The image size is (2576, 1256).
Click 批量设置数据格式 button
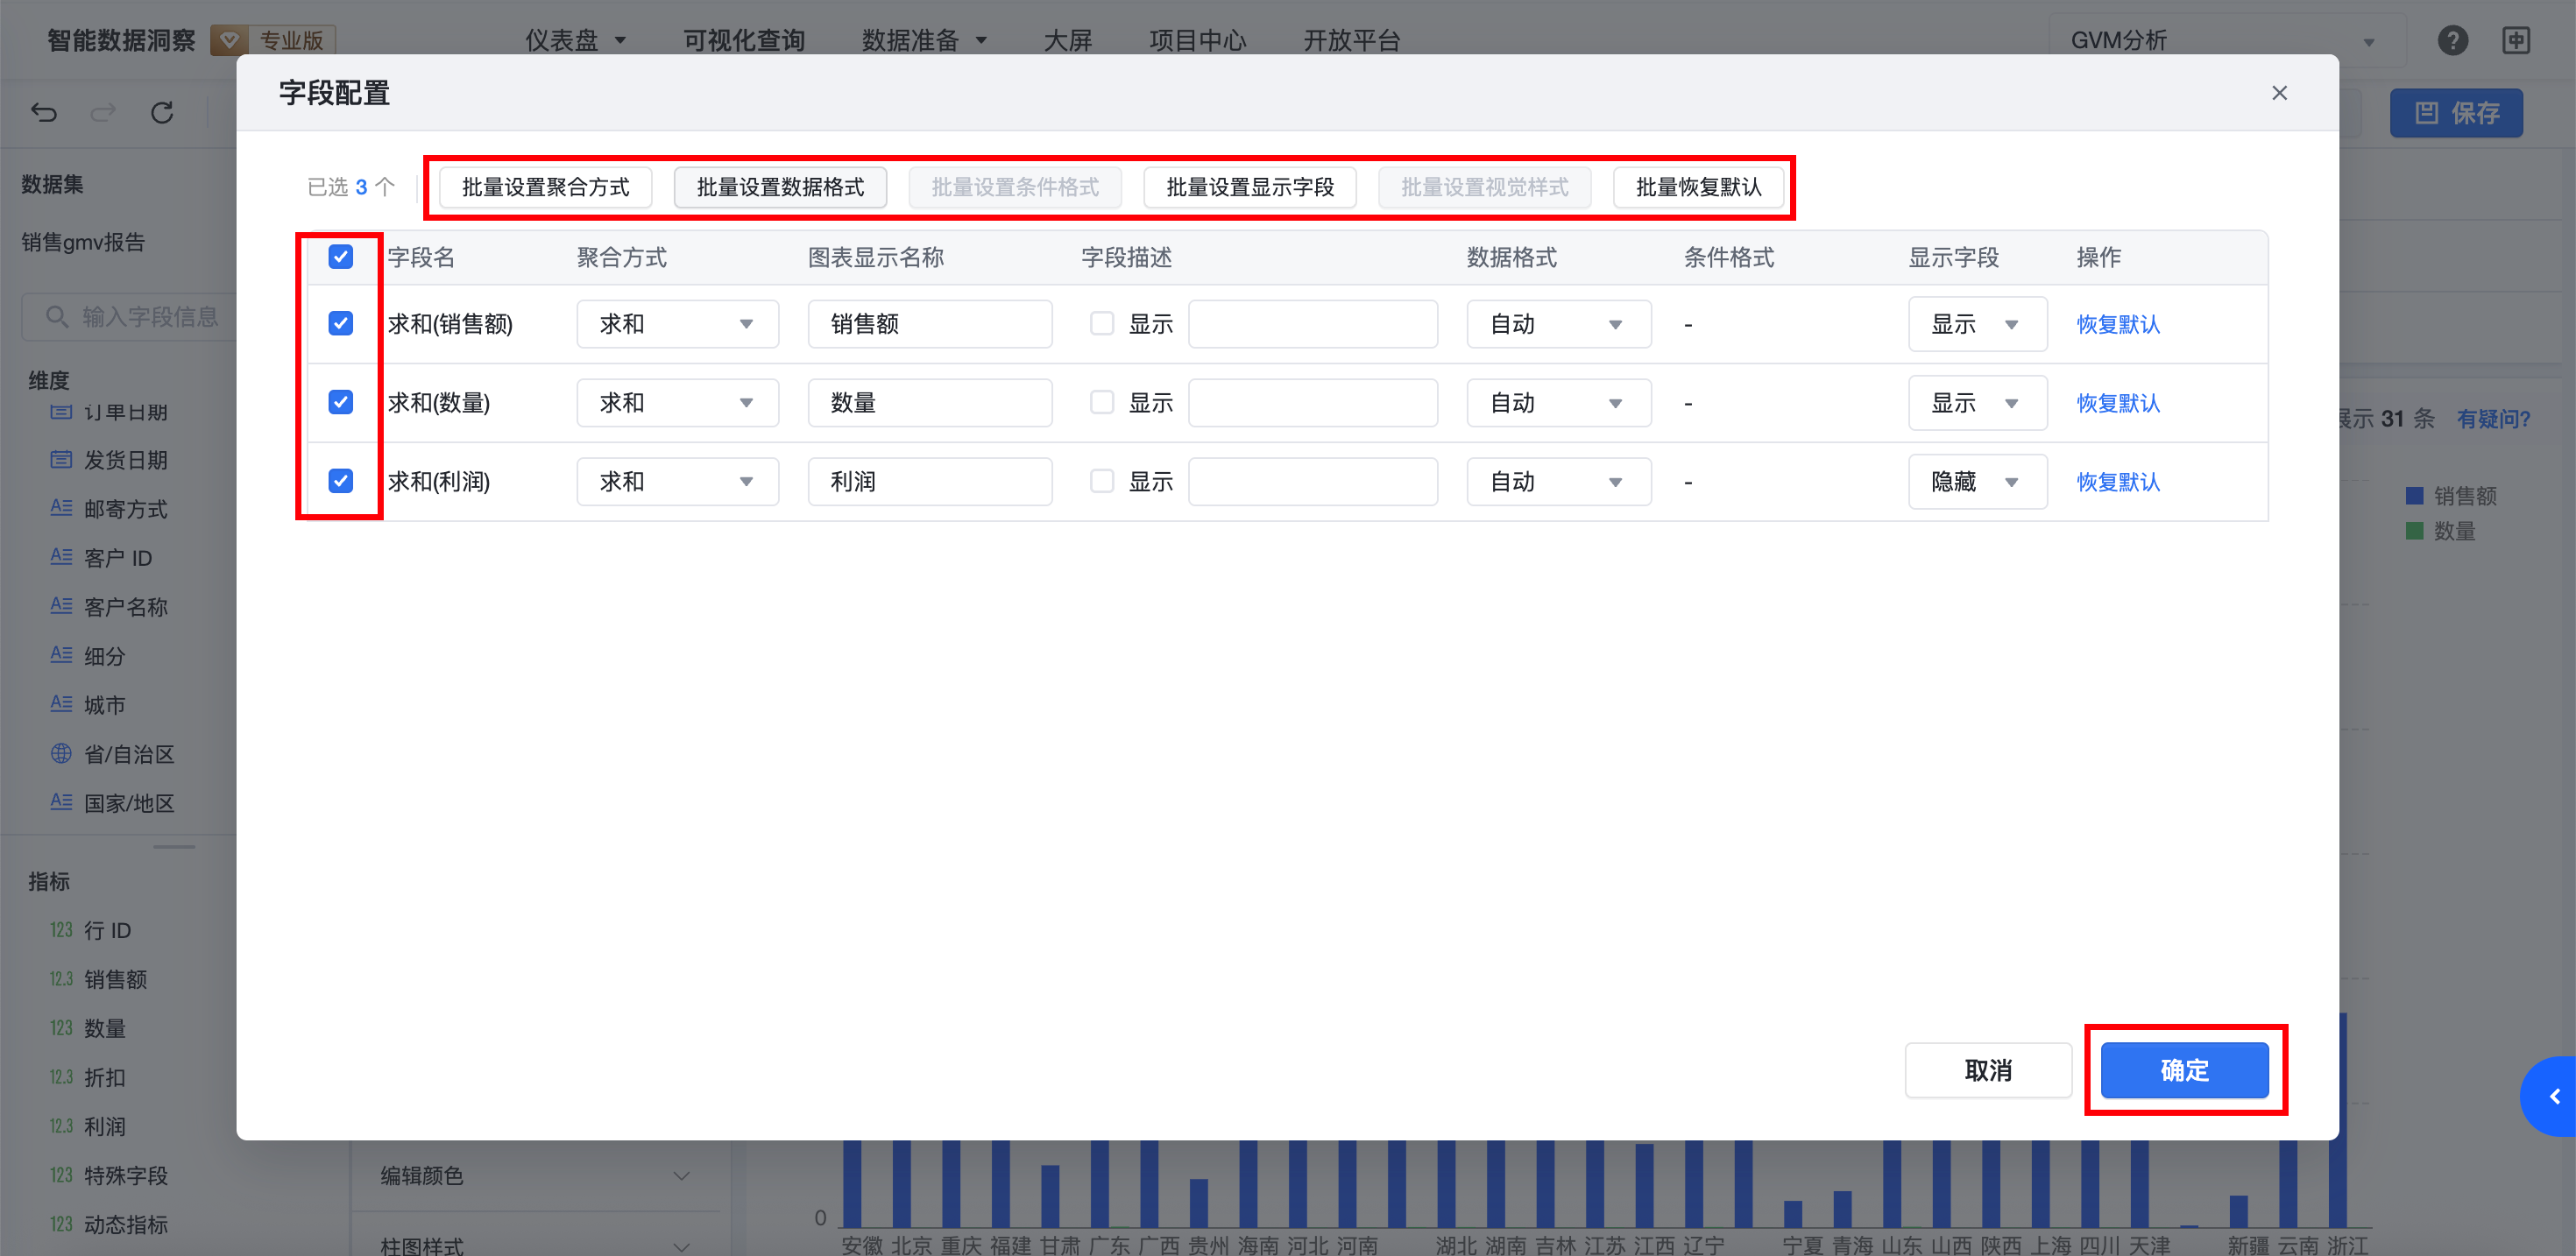(x=780, y=187)
